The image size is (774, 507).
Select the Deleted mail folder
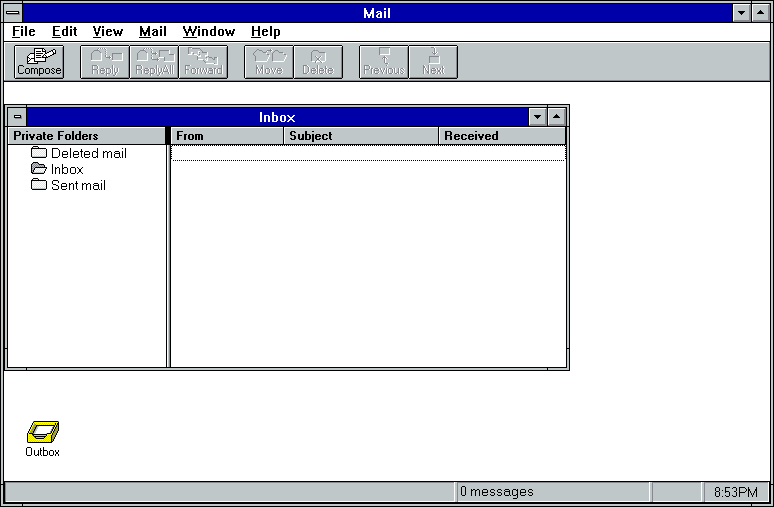88,153
